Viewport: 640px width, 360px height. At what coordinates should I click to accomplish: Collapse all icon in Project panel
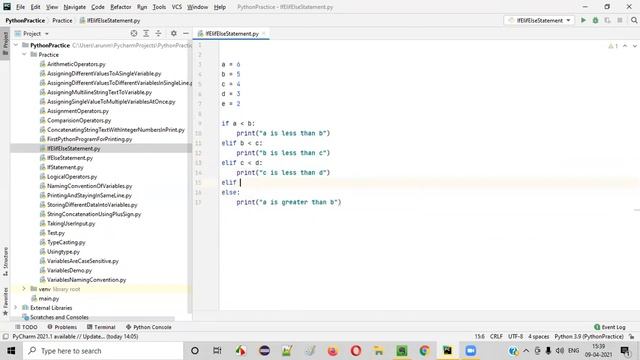point(158,33)
